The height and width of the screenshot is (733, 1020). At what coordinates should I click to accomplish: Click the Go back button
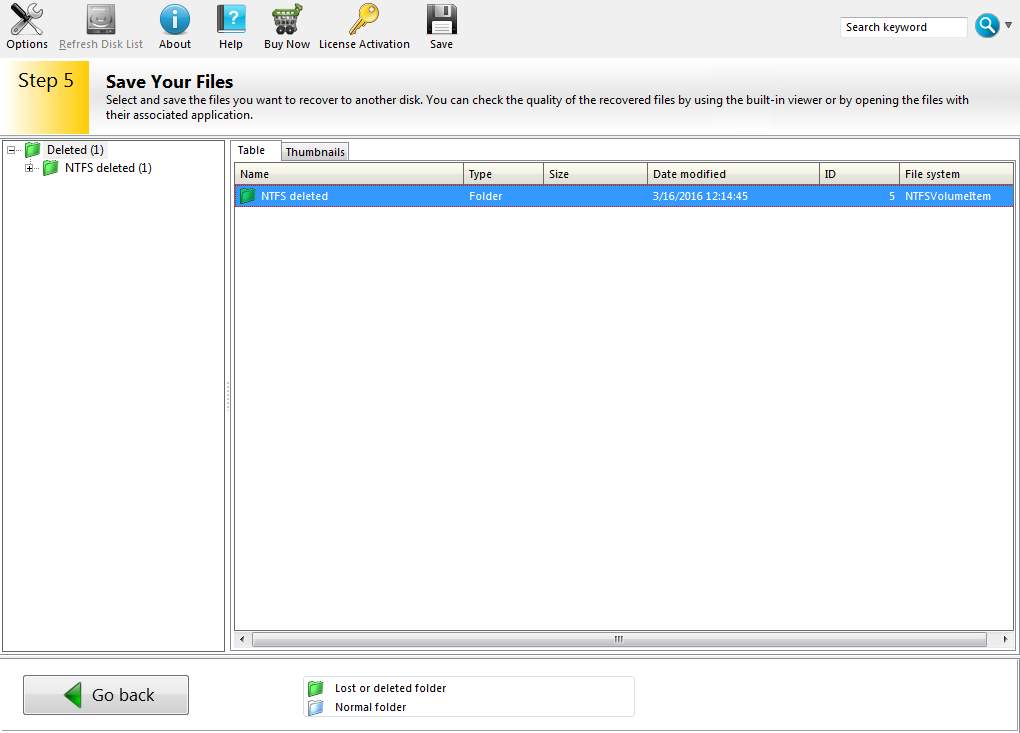point(106,695)
